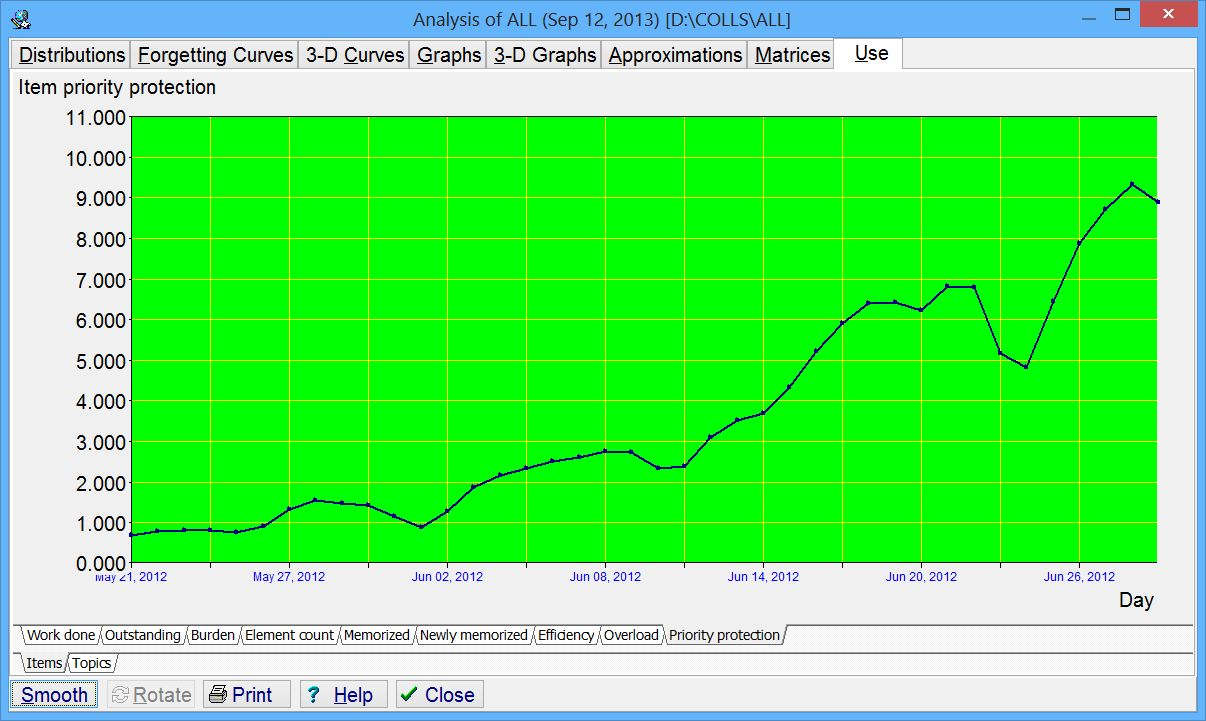Open the Outstanding bottom tab
The image size is (1206, 721).
click(x=143, y=635)
